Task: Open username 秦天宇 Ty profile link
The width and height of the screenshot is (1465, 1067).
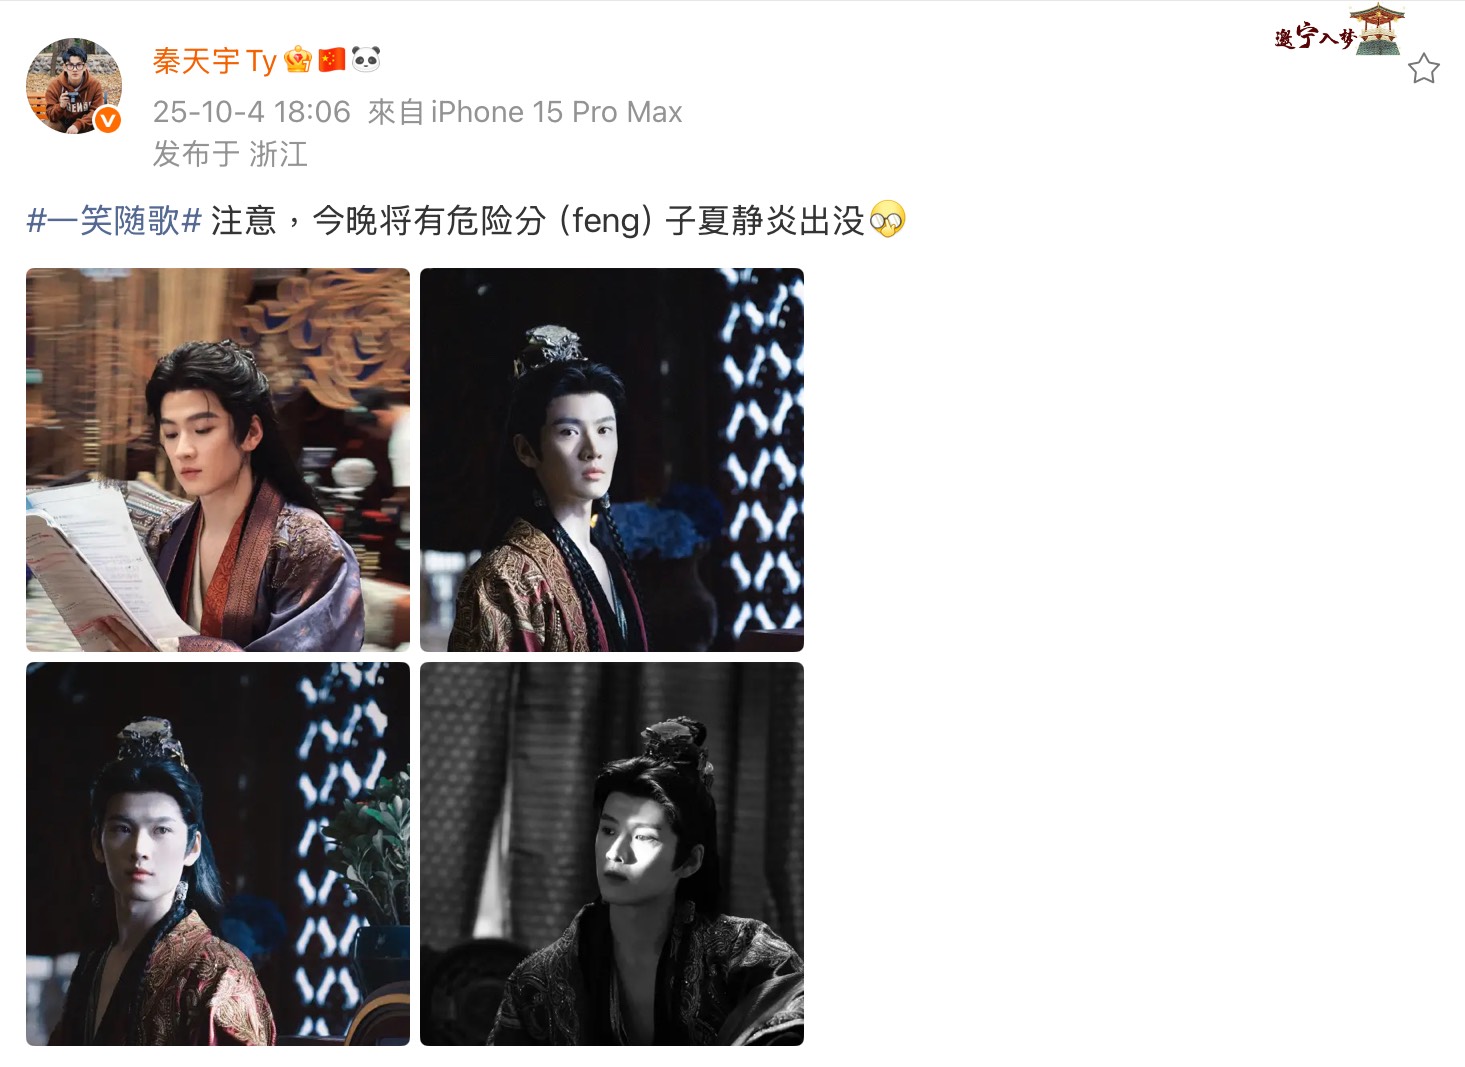Action: coord(214,61)
